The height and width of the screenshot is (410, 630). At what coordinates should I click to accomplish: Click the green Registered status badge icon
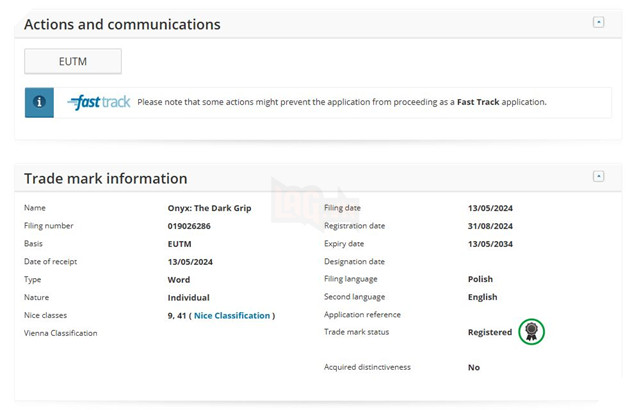click(531, 332)
